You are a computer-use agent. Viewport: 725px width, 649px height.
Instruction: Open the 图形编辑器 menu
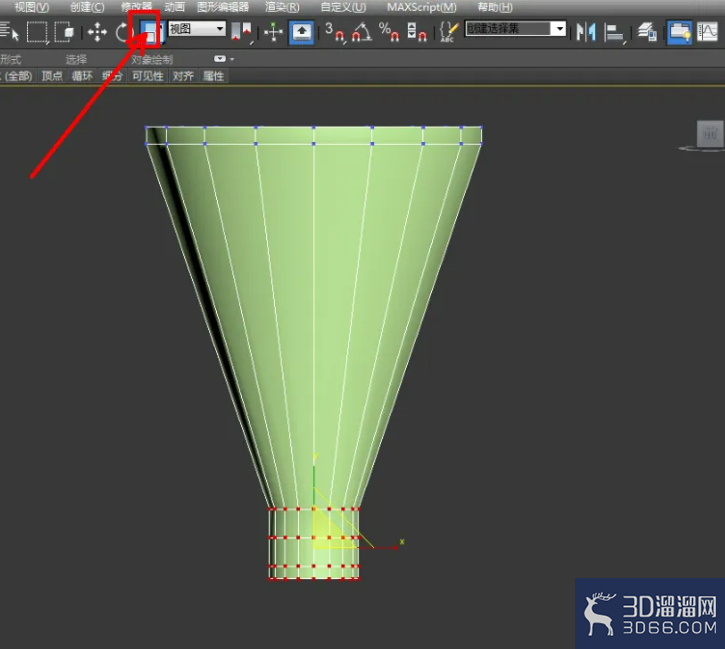(223, 7)
